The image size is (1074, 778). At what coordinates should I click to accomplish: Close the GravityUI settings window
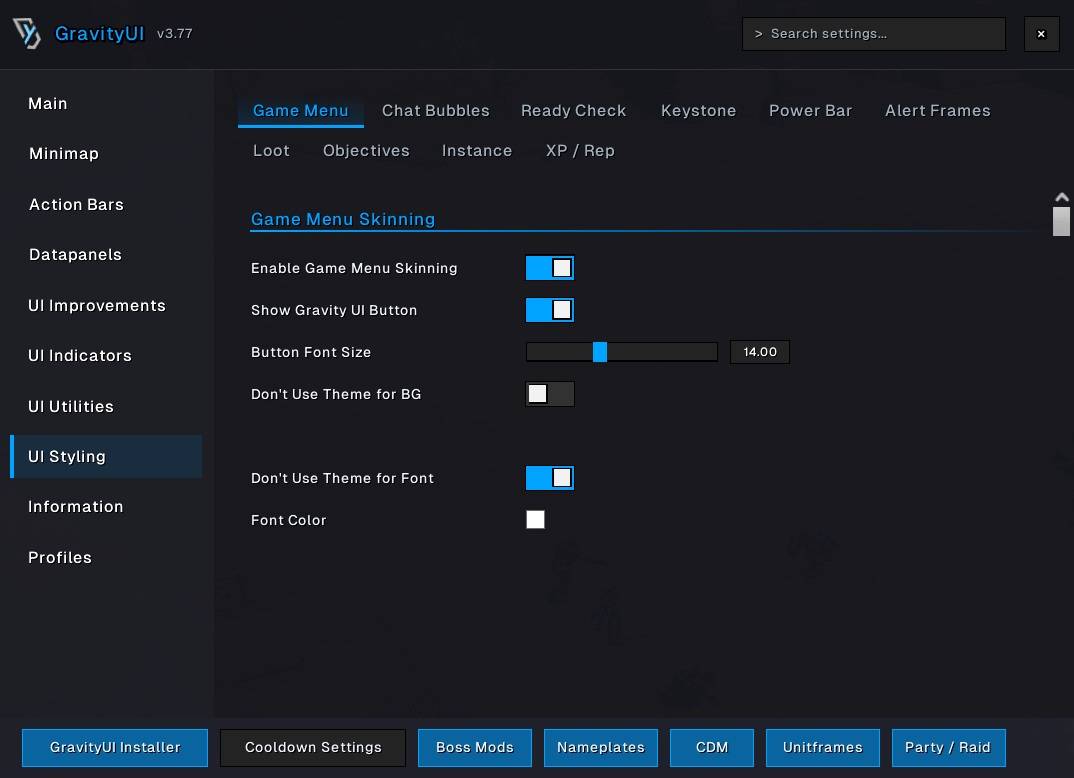tap(1041, 34)
